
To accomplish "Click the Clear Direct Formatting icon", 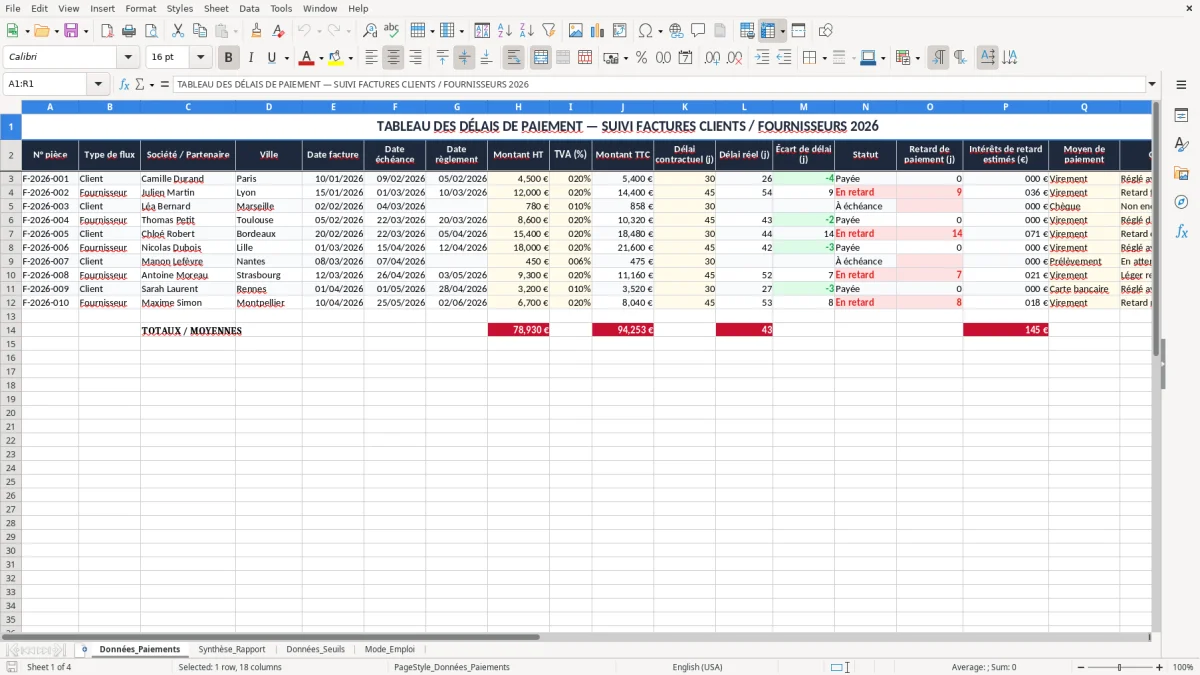I will [x=279, y=31].
